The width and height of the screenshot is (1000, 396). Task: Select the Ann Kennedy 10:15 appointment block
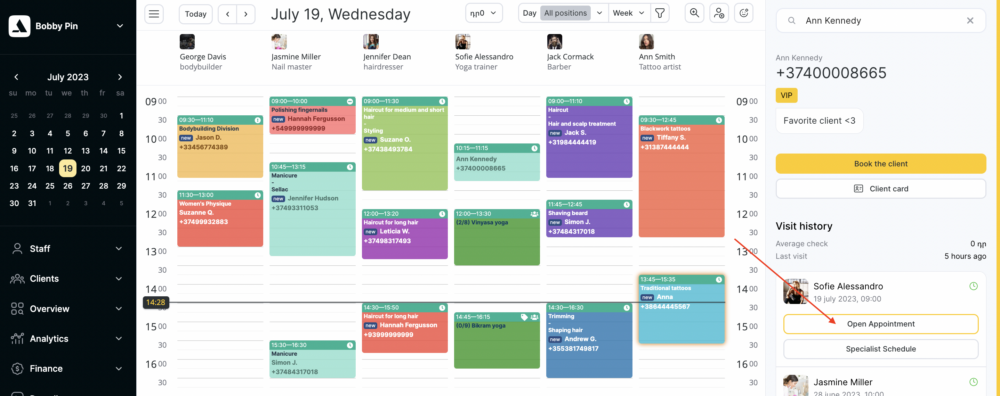(x=497, y=162)
